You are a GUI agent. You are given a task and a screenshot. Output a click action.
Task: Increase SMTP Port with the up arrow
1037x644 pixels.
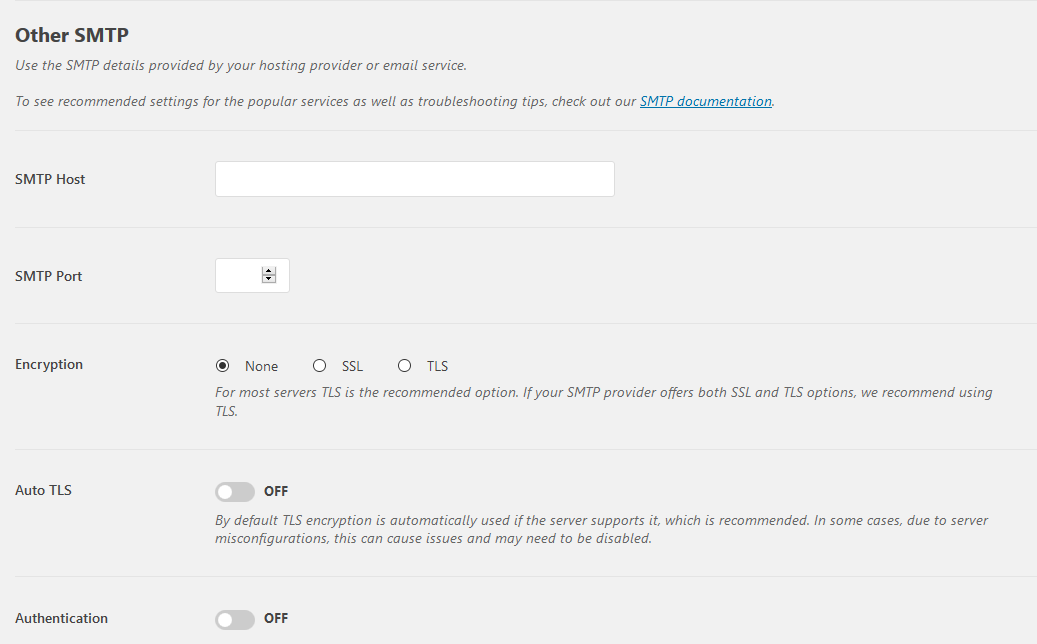coord(268,271)
